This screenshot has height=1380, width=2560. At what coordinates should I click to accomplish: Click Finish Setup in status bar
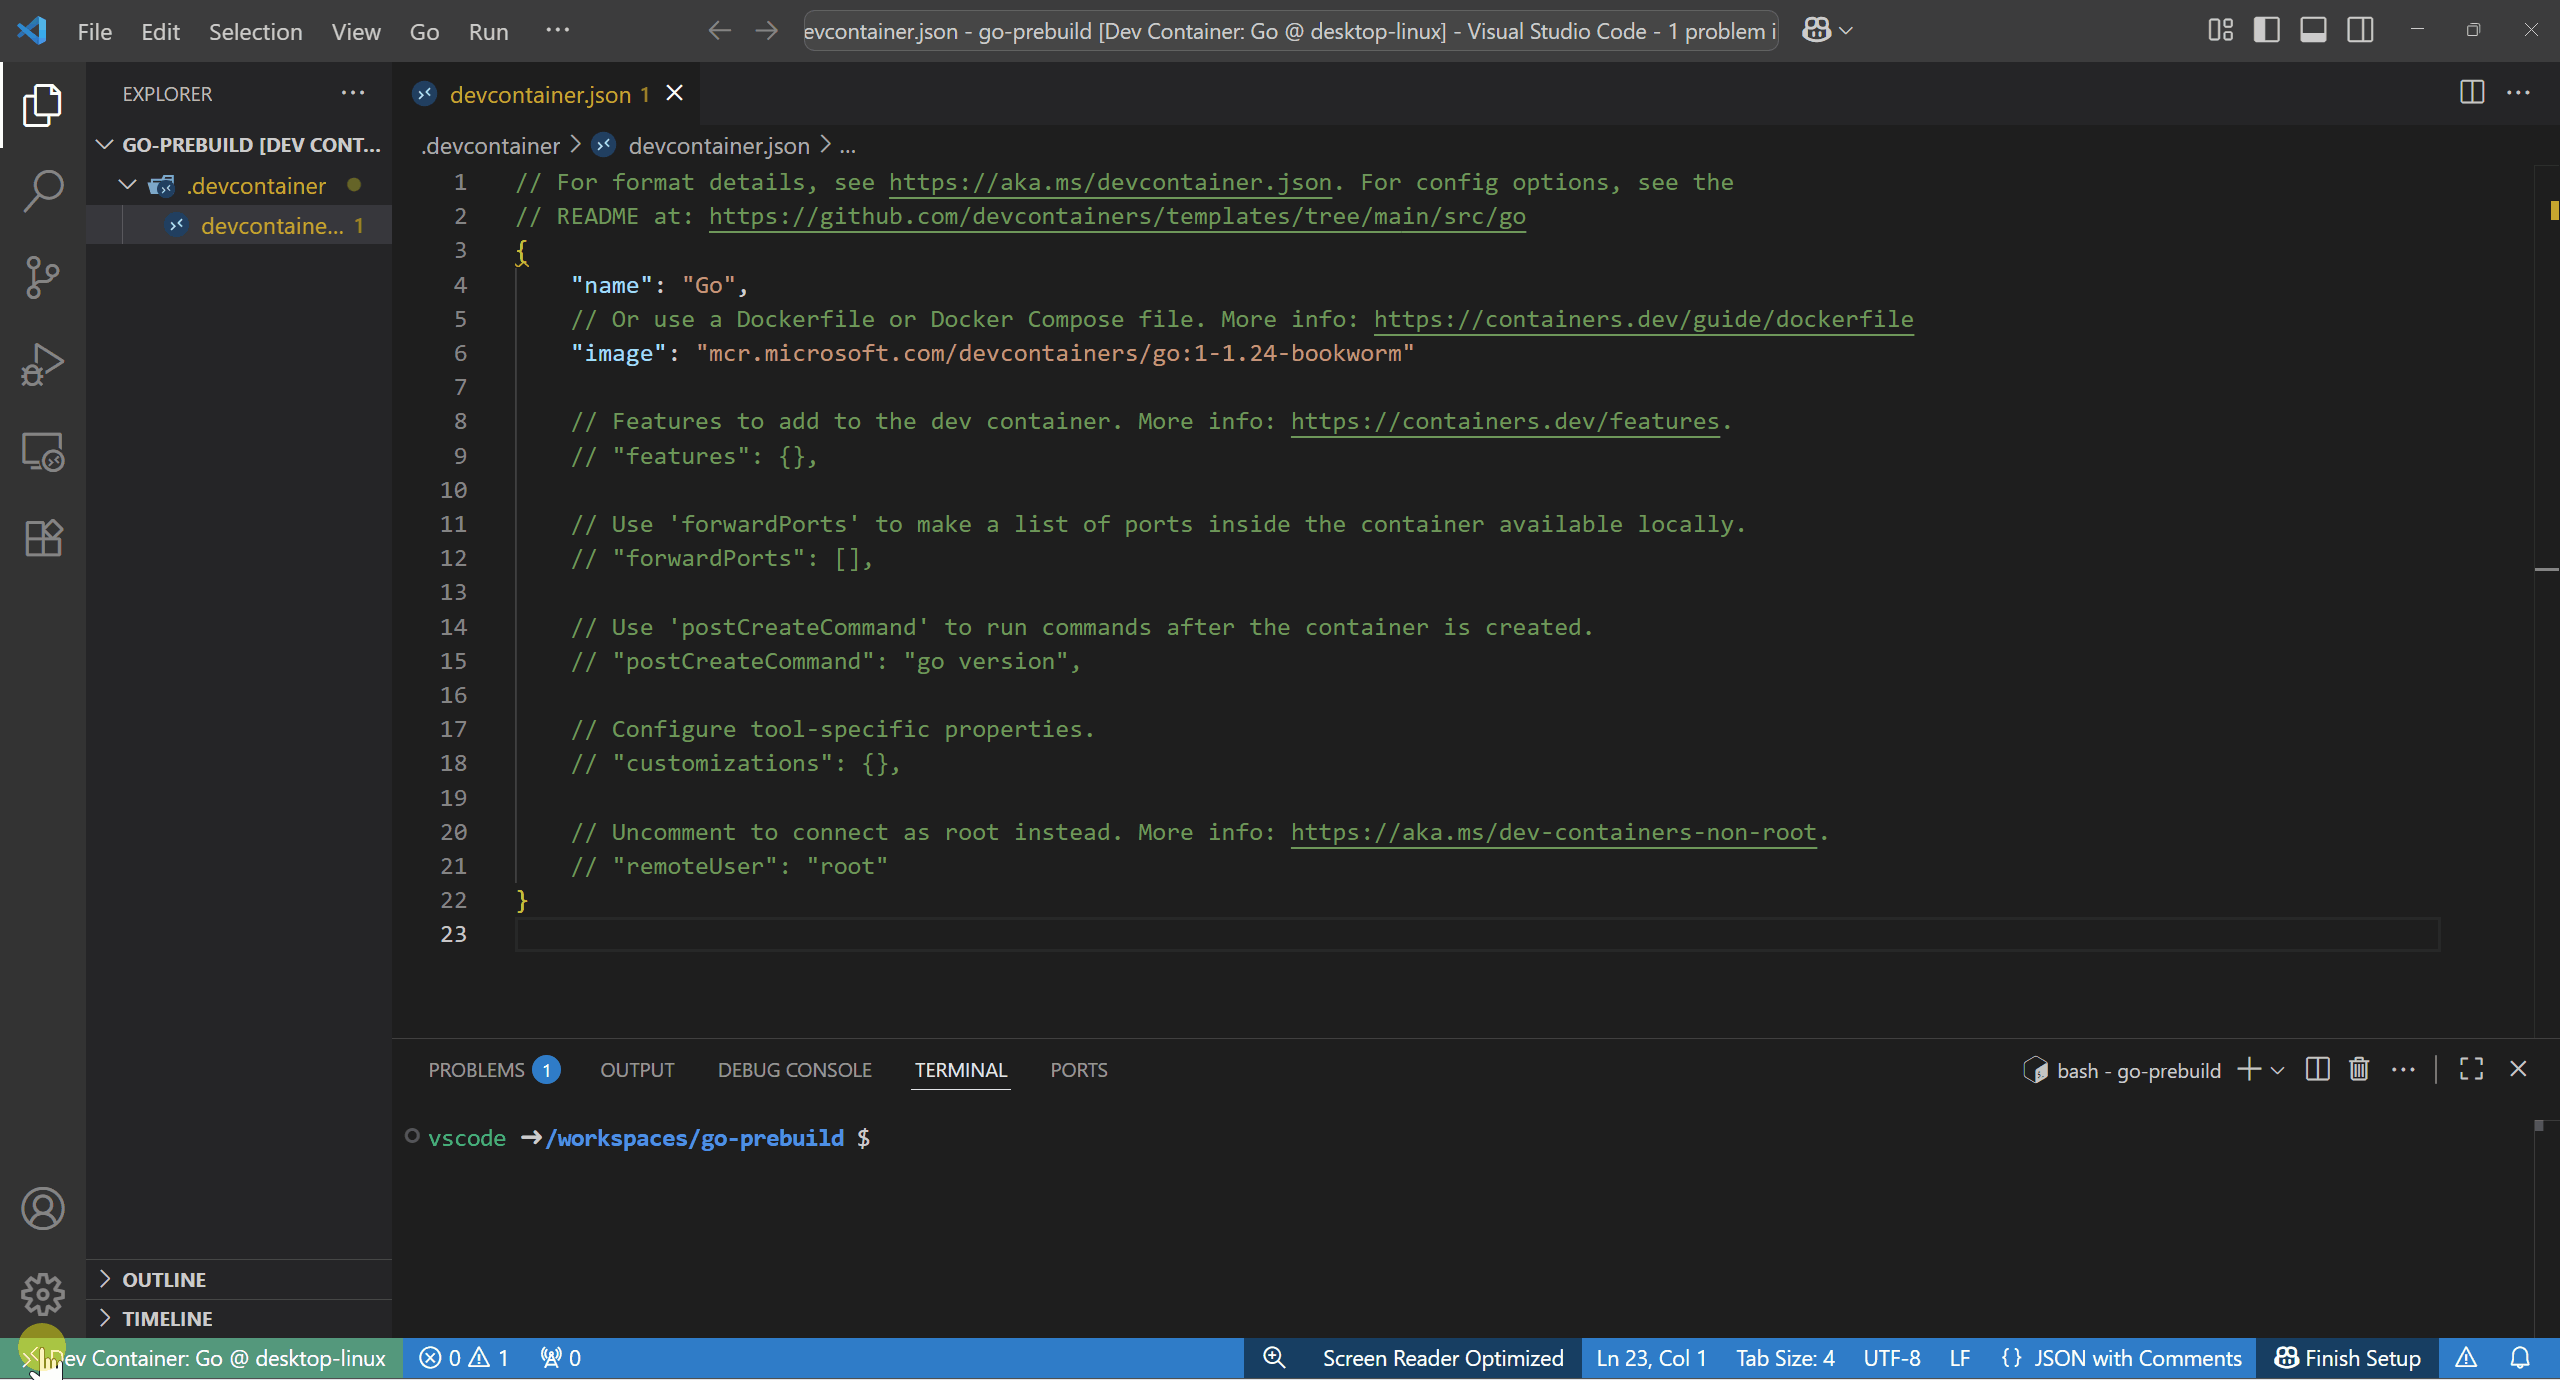[2347, 1358]
